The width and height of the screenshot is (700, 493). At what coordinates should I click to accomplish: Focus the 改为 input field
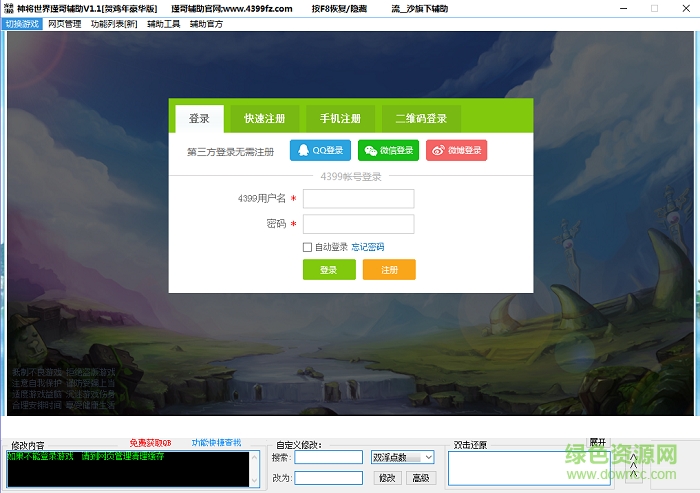pyautogui.click(x=329, y=478)
